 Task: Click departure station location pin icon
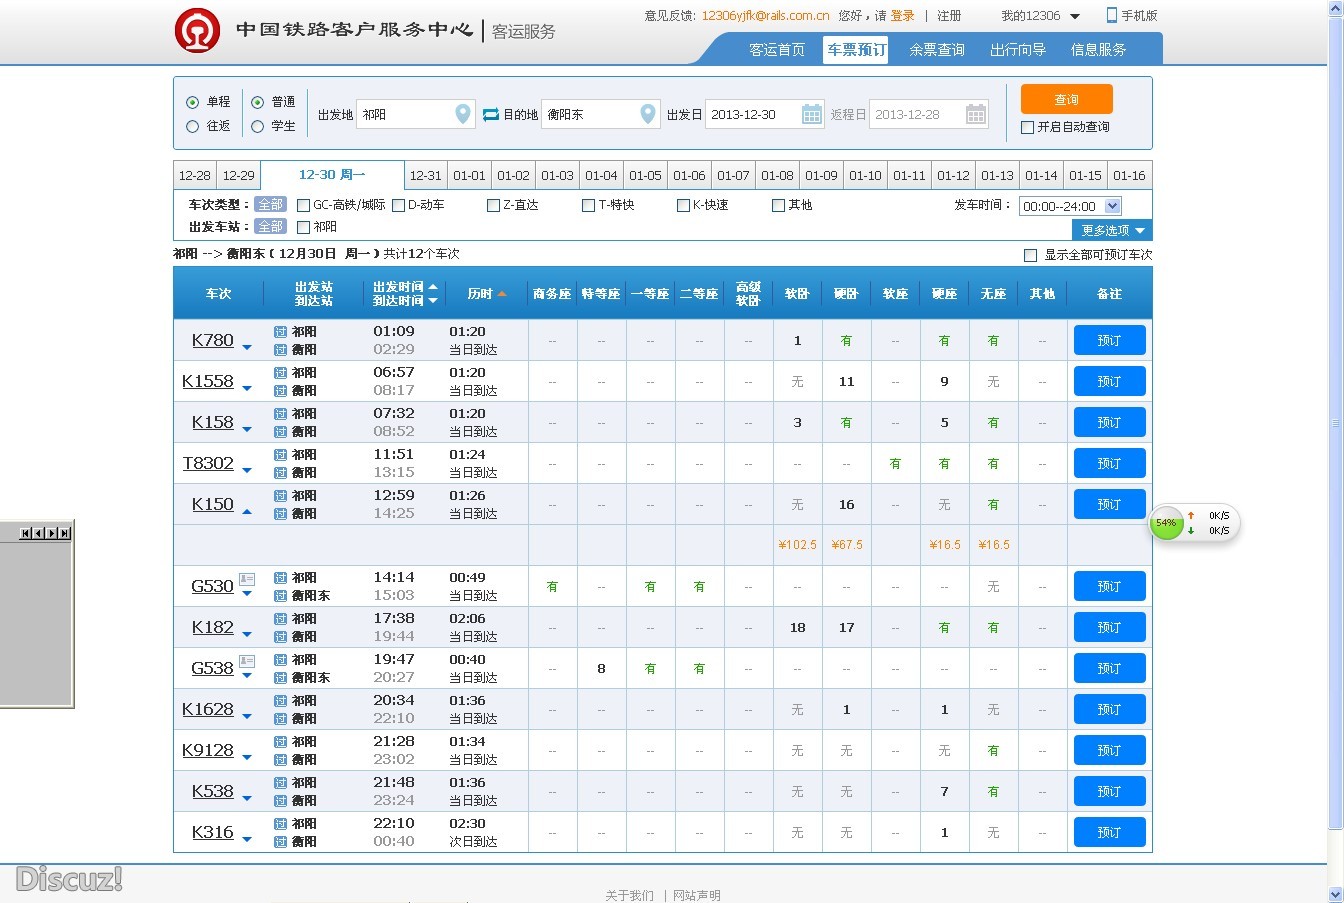tap(462, 114)
